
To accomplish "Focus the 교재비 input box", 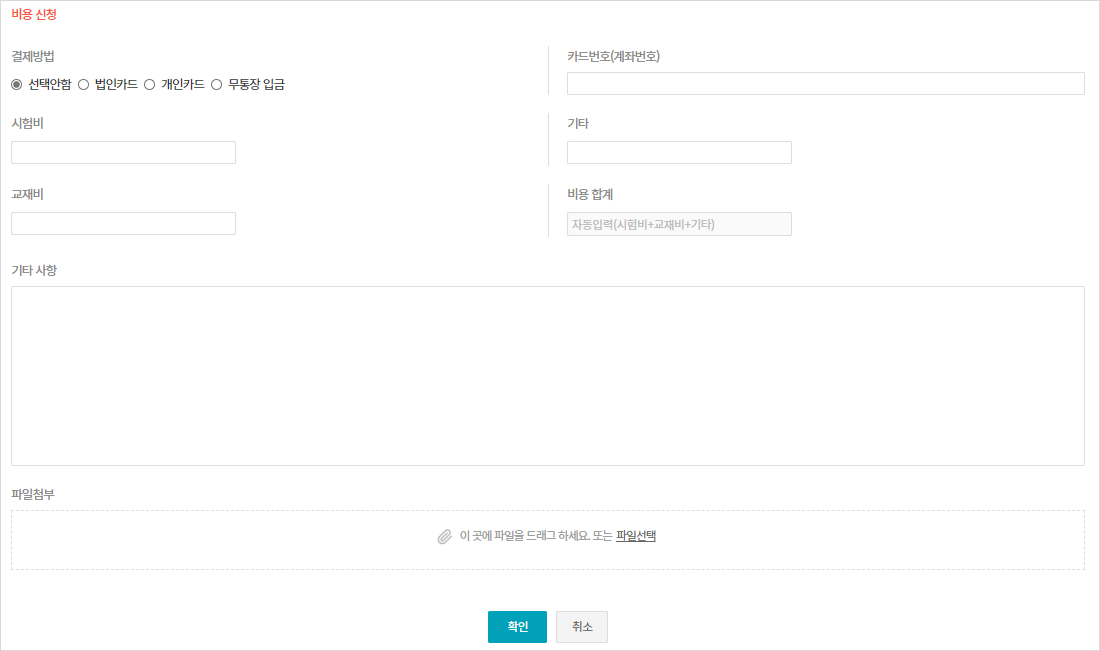I will 123,224.
